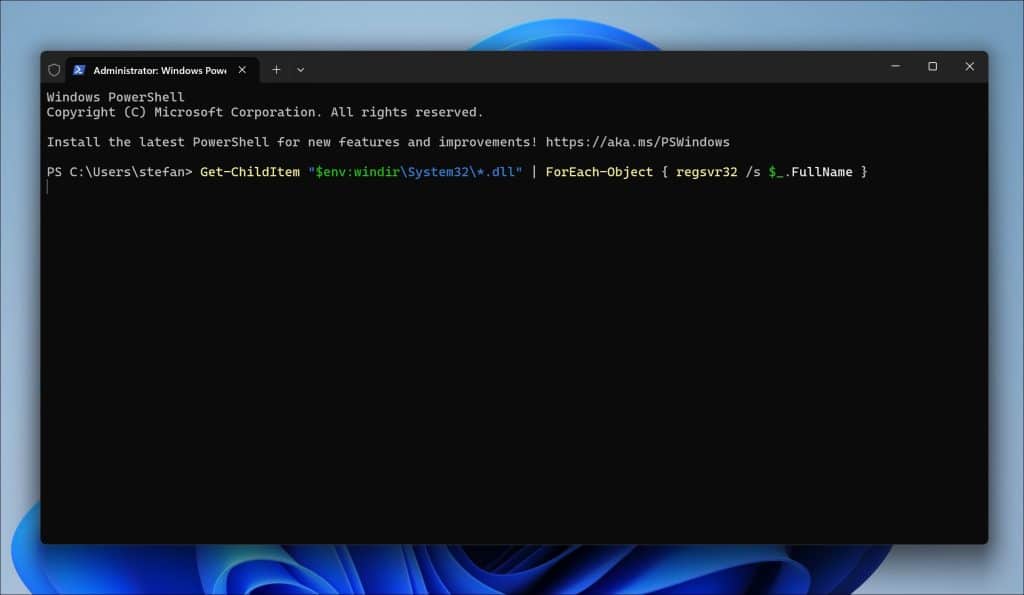The image size is (1024, 595).
Task: Open a new tab with the plus icon
Action: pos(276,69)
